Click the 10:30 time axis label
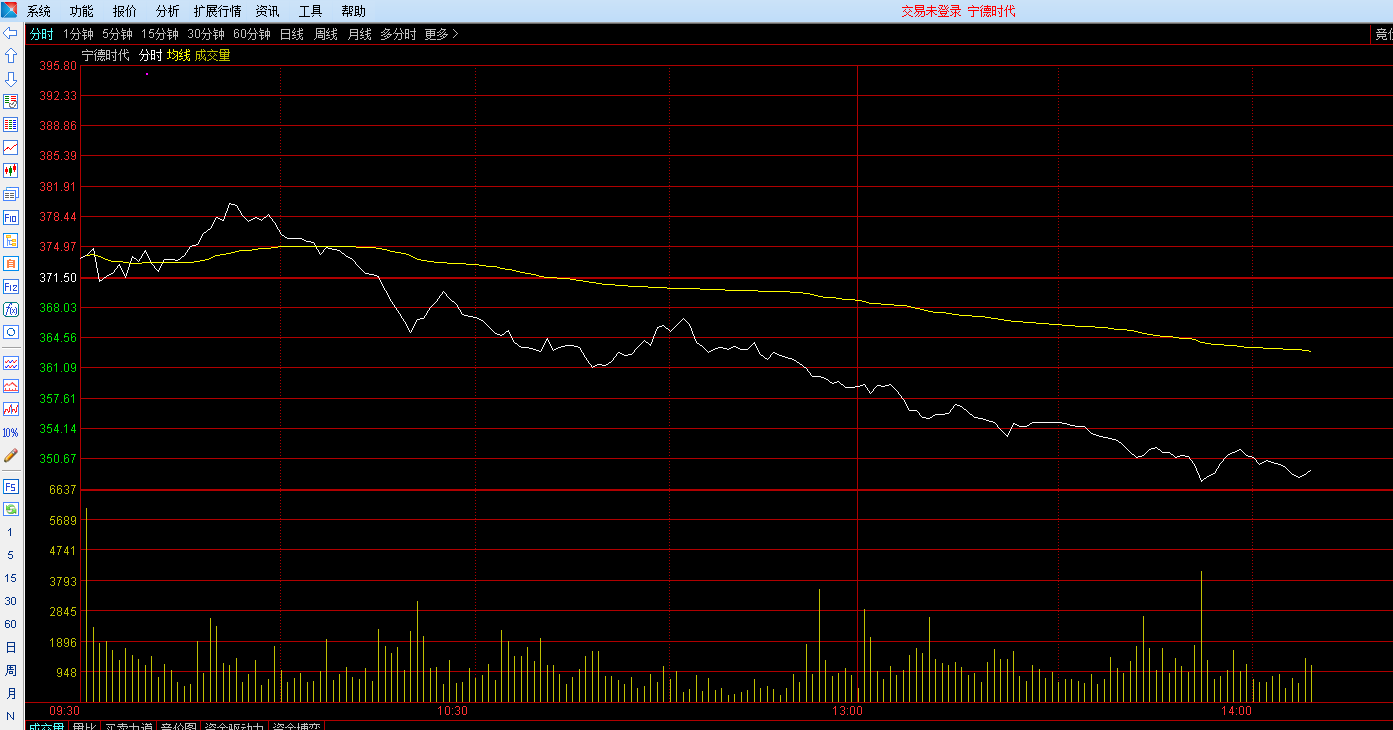Viewport: 1393px width, 730px height. tap(453, 710)
